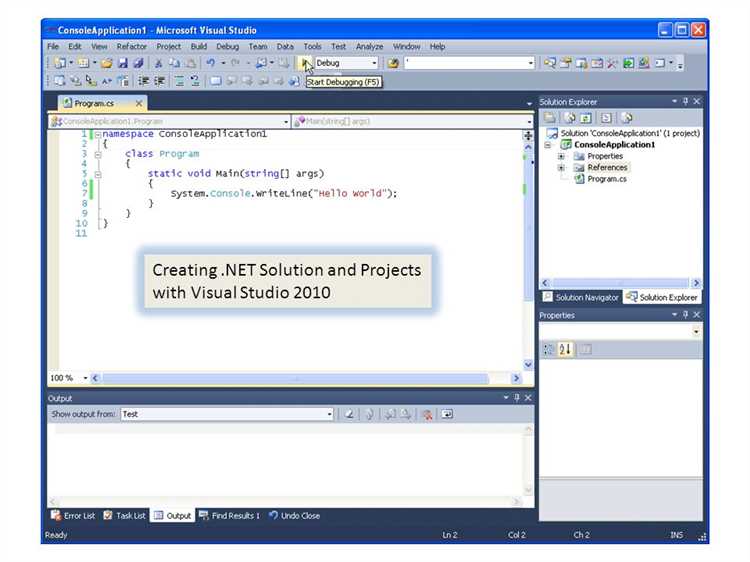Screen dimensions: 750x562
Task: Click the Save All icon
Action: tap(139, 63)
